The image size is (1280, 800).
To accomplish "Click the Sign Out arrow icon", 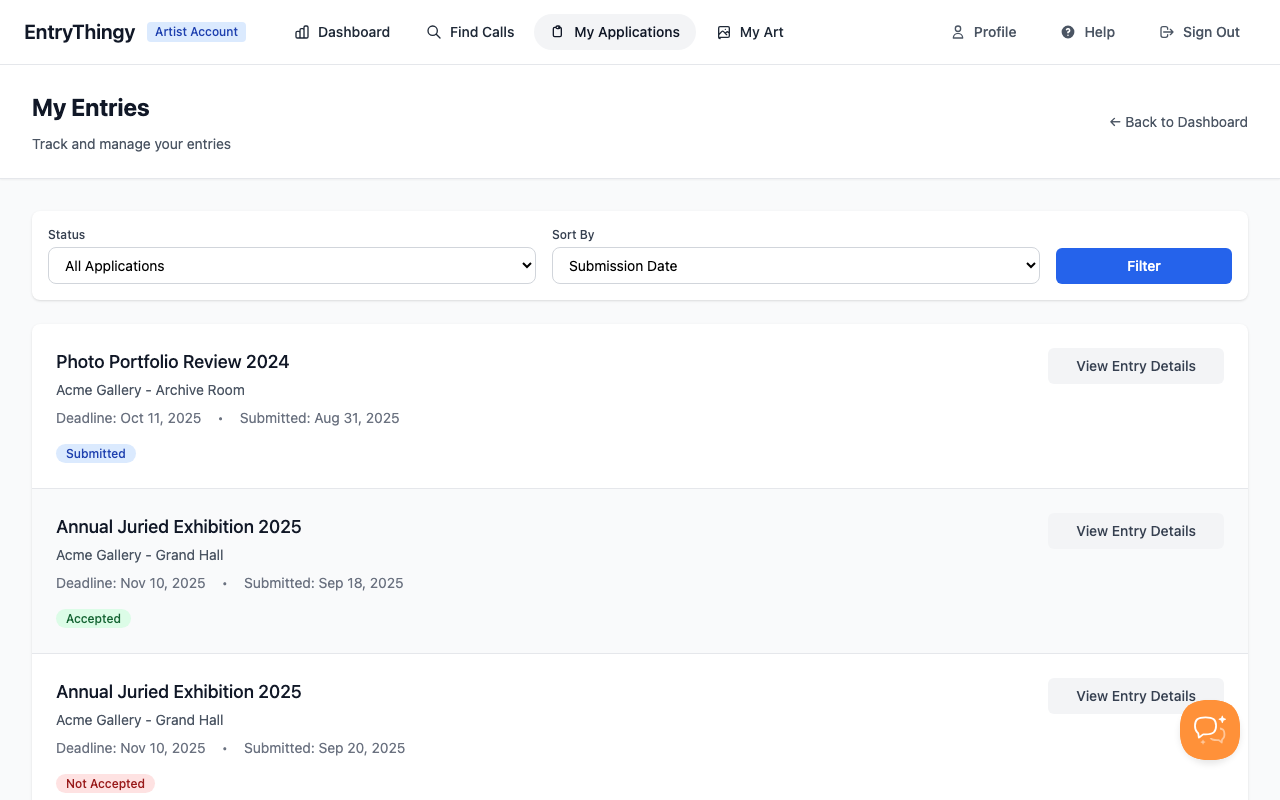I will tap(1166, 32).
